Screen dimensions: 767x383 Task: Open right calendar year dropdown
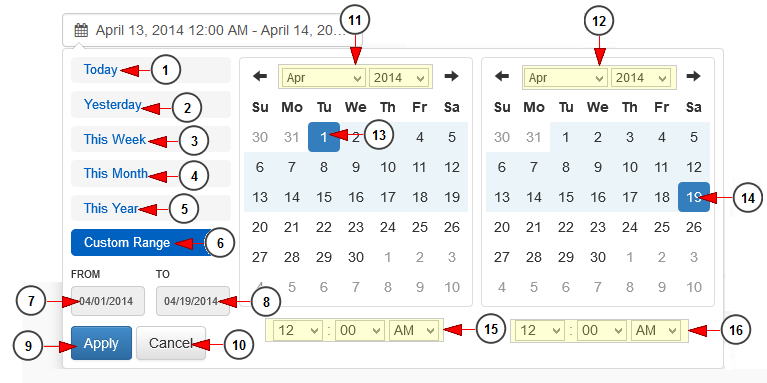[641, 77]
